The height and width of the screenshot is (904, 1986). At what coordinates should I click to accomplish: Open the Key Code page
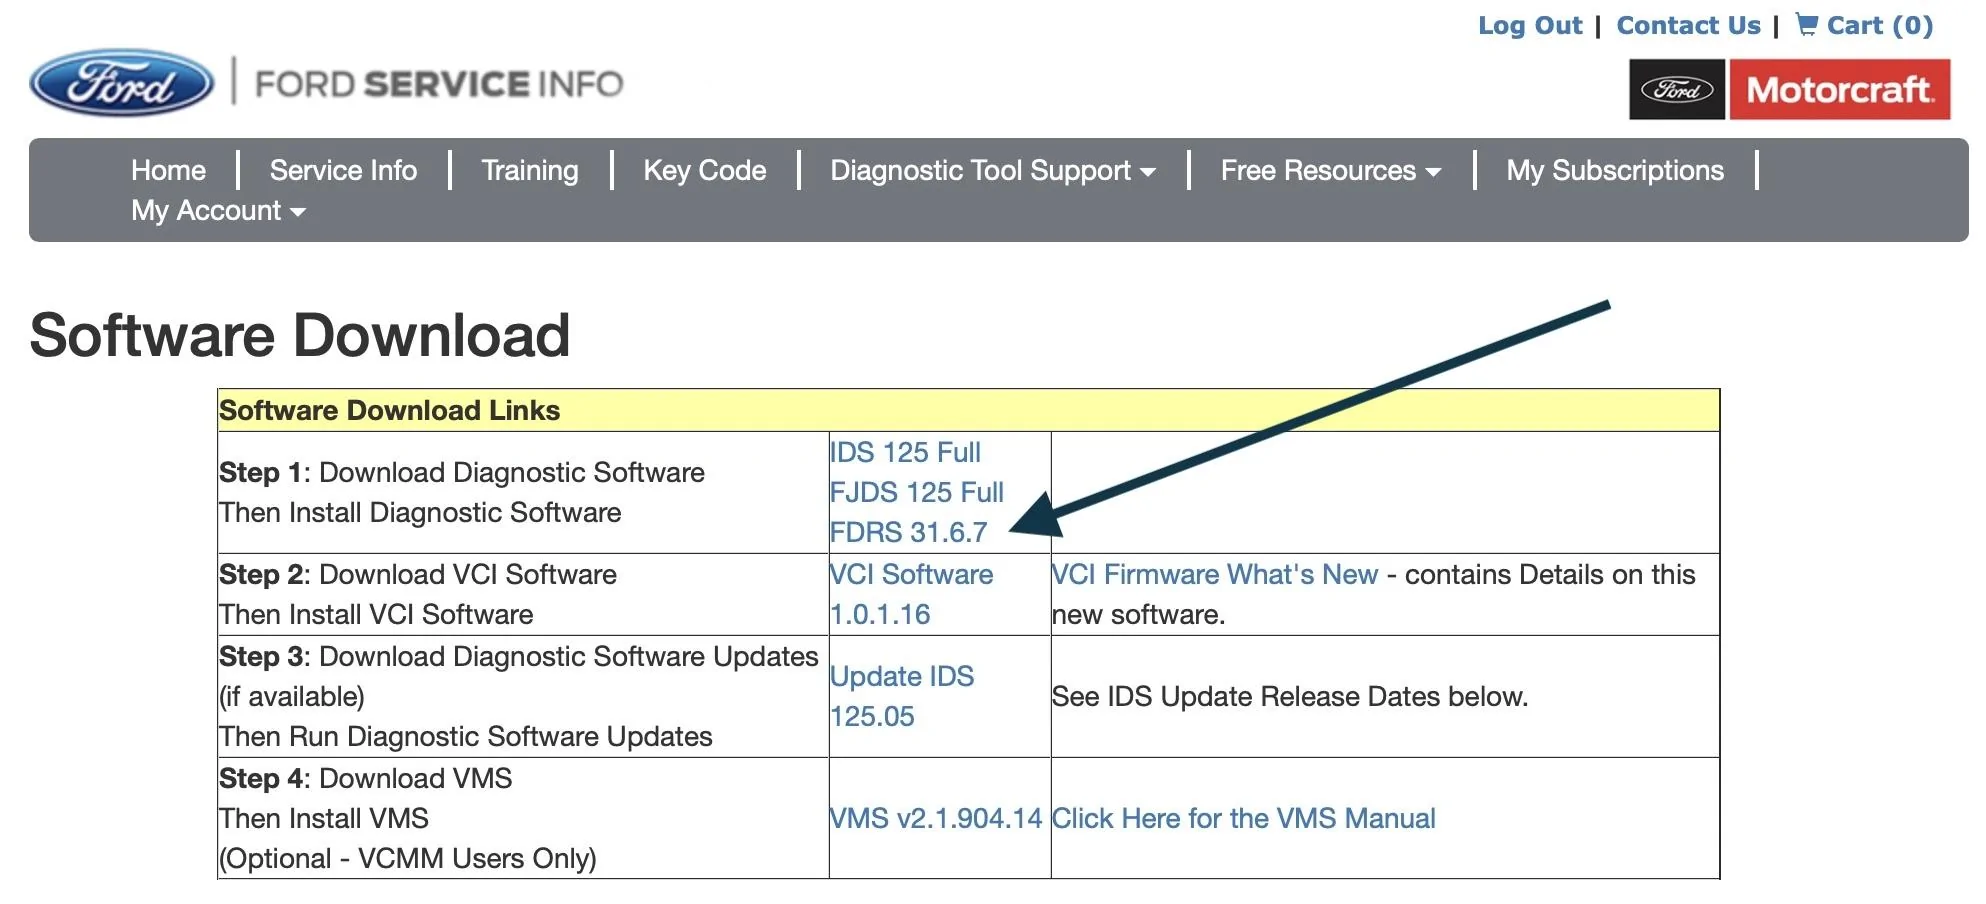[x=704, y=170]
